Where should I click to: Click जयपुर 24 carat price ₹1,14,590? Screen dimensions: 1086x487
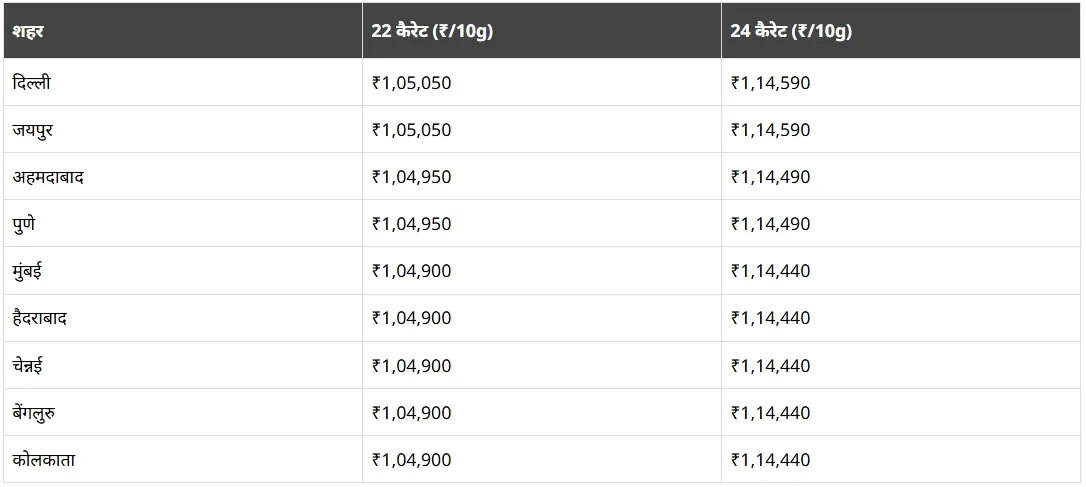click(x=770, y=130)
